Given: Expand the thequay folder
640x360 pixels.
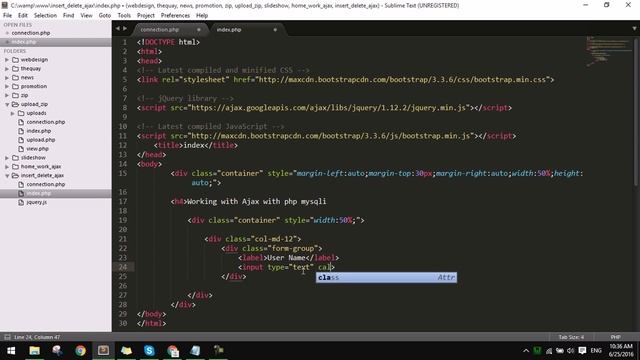Looking at the screenshot, I should 7,69.
